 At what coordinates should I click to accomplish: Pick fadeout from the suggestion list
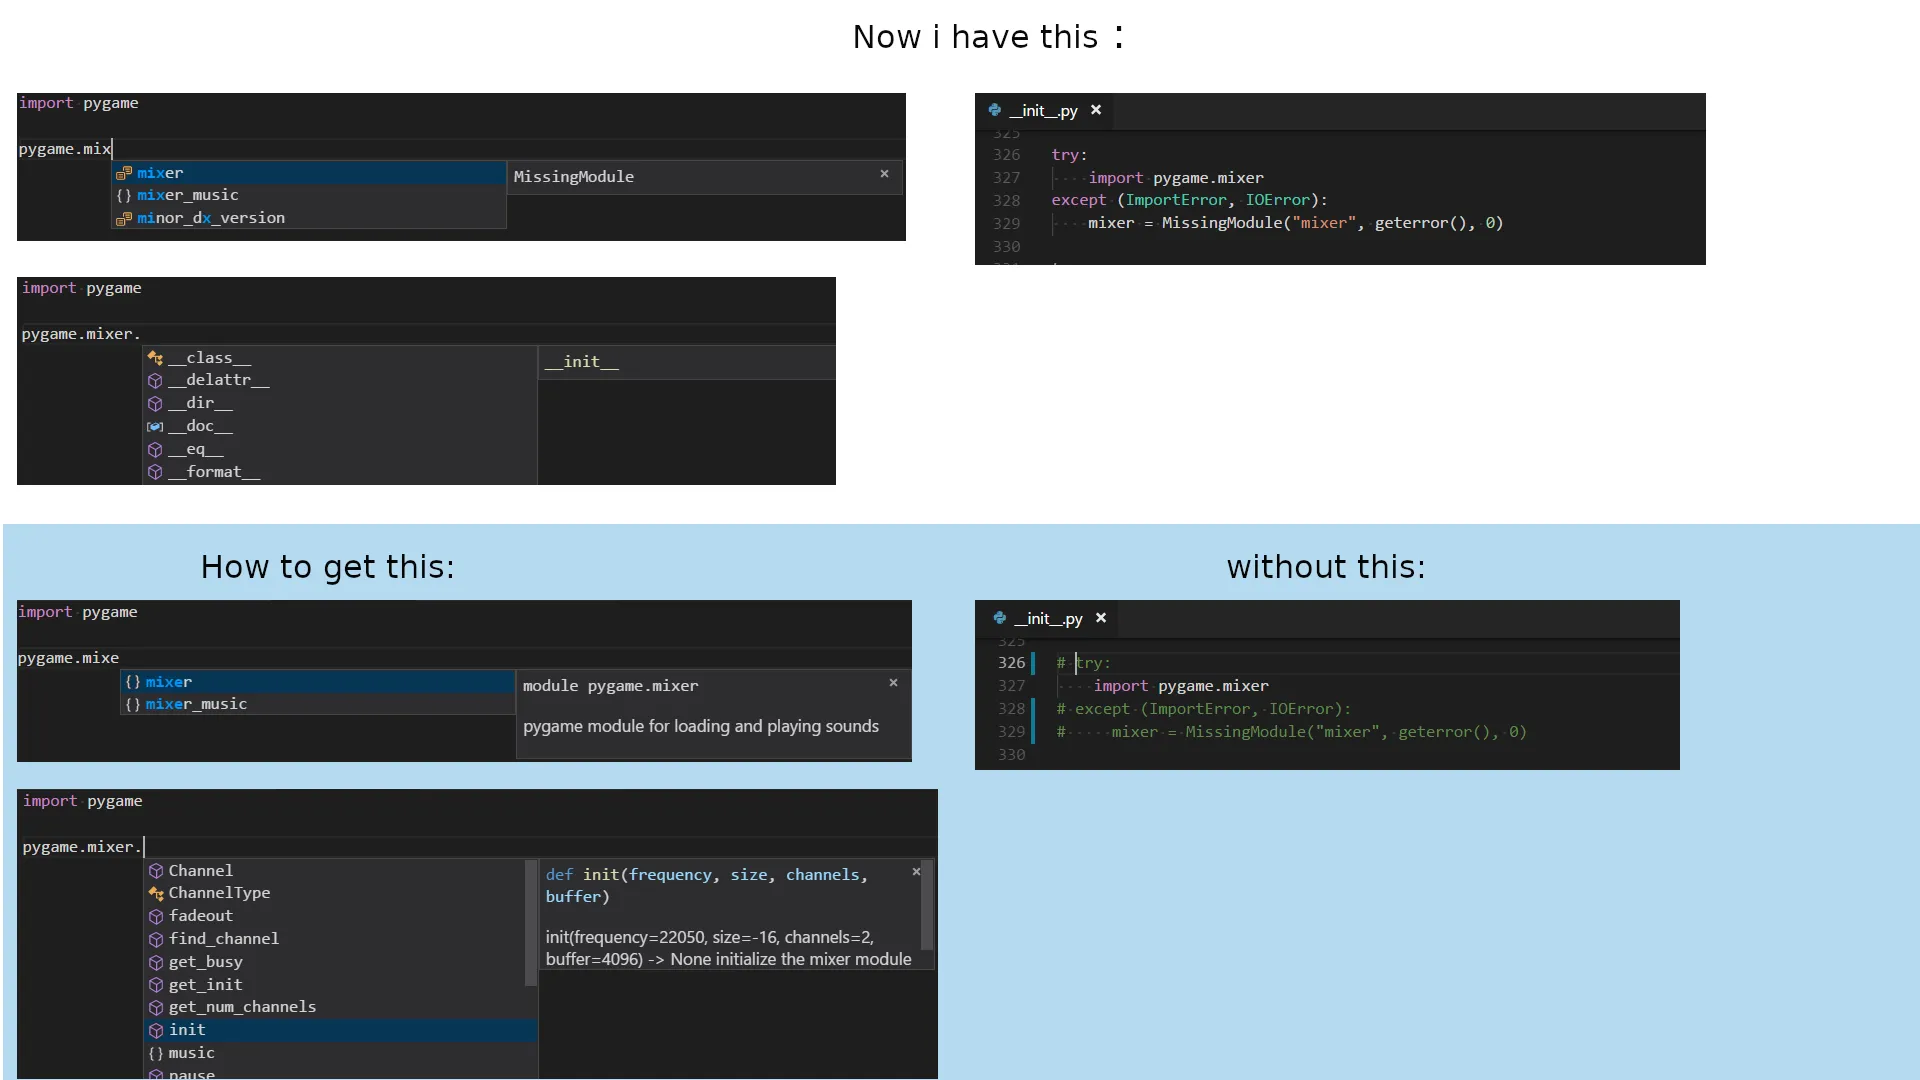pos(201,916)
